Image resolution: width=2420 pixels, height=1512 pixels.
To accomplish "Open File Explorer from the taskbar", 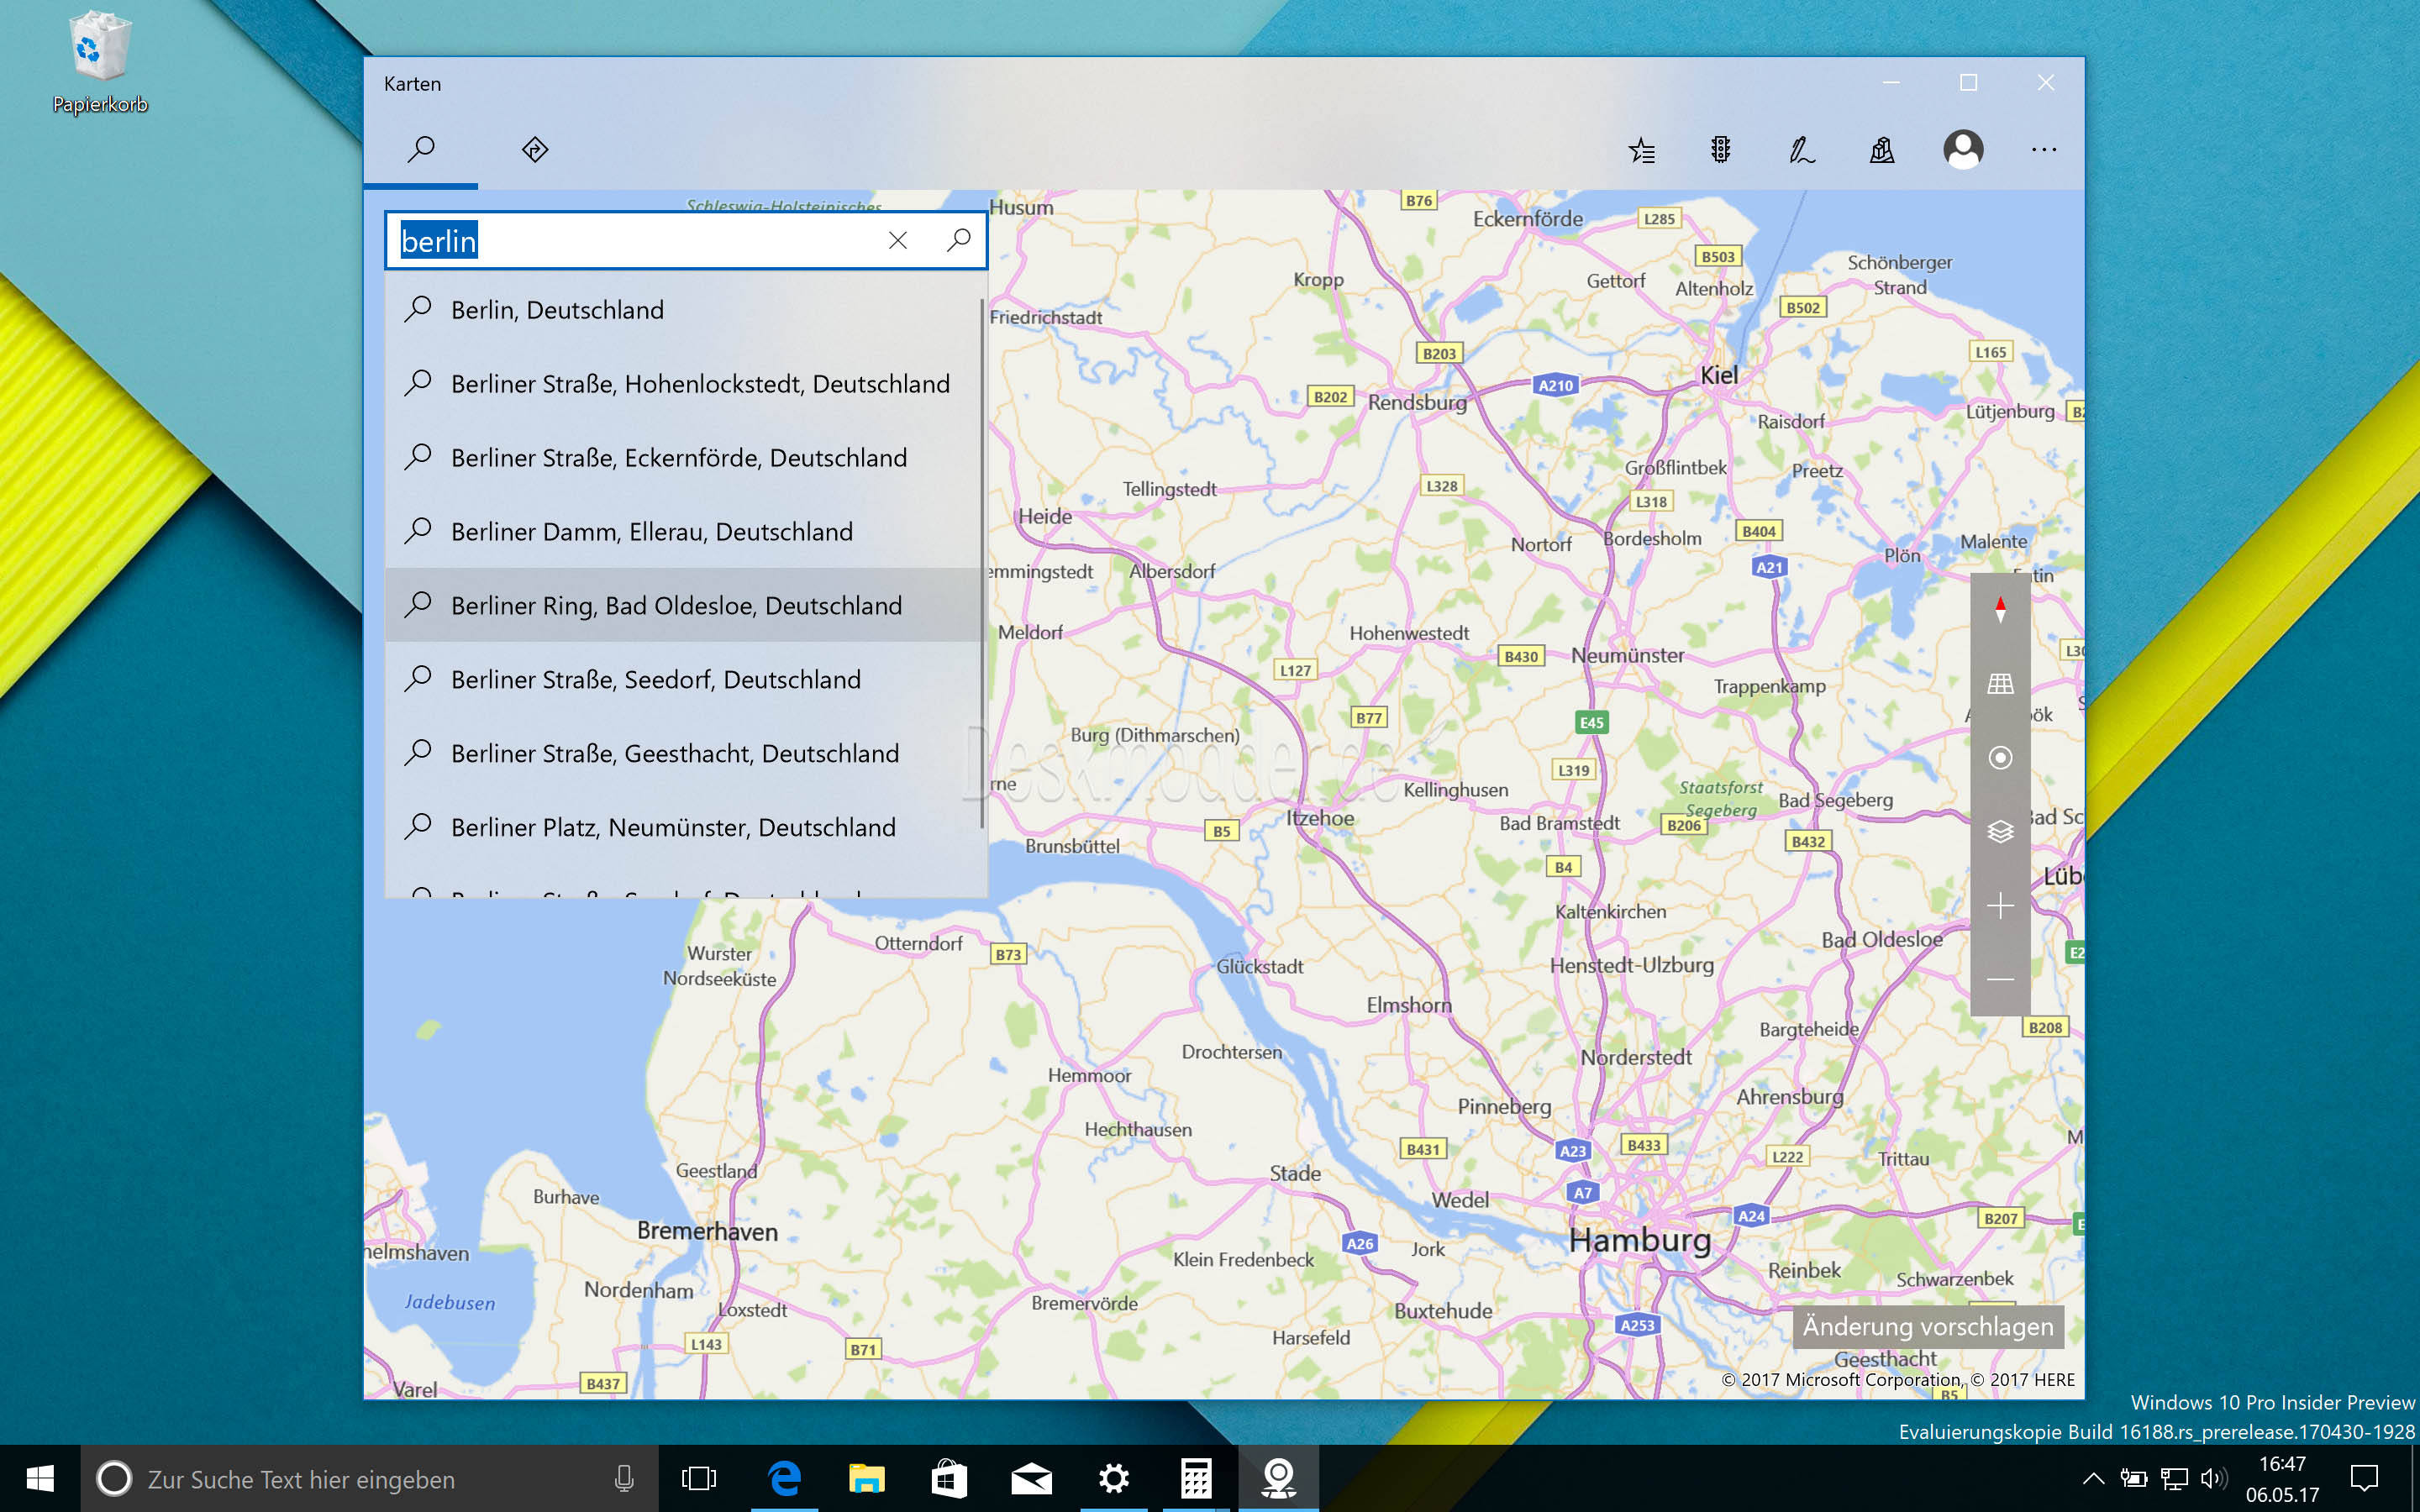I will click(x=866, y=1478).
